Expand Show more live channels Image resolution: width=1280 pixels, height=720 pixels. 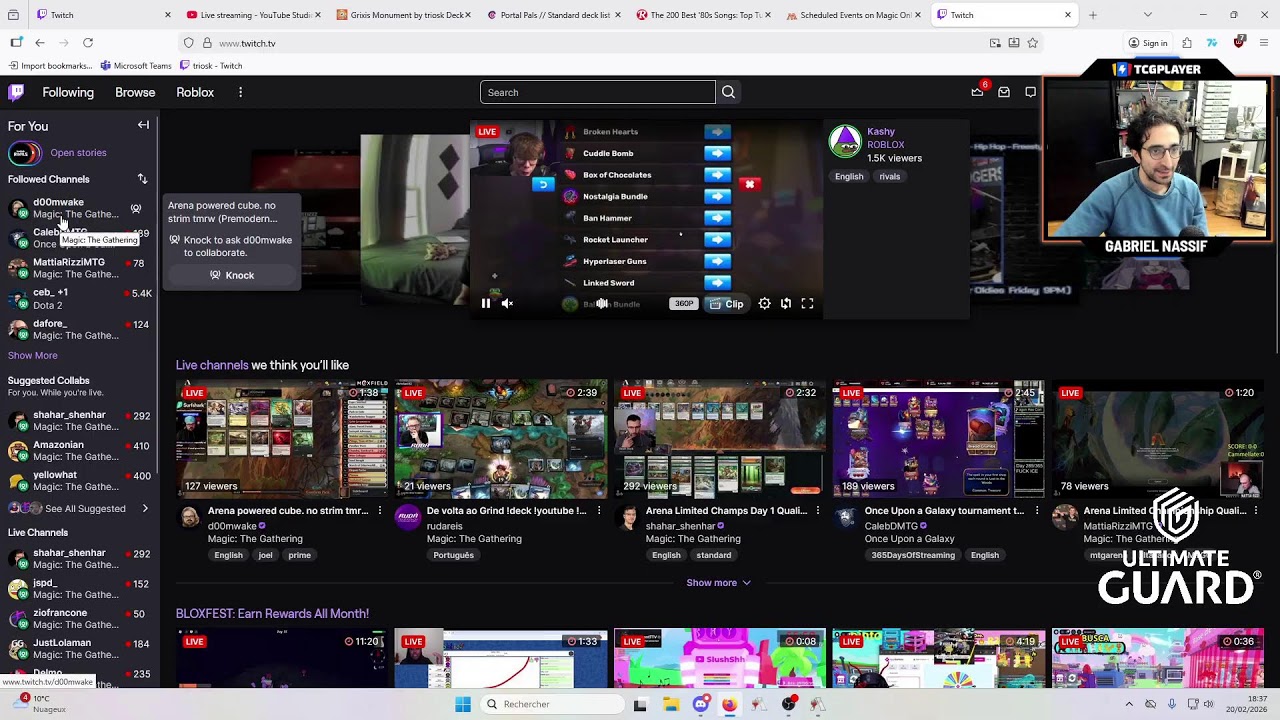point(719,583)
